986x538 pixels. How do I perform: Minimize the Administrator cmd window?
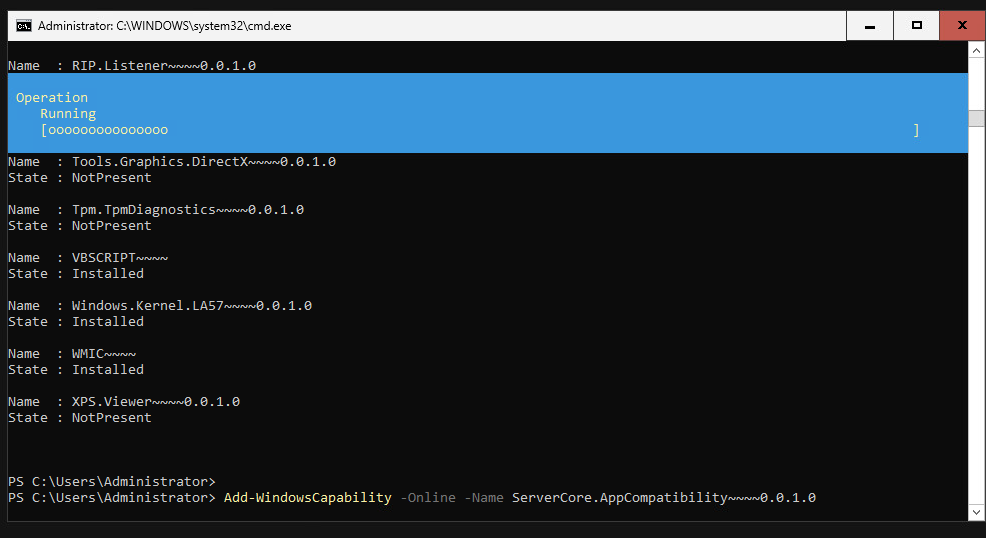[869, 25]
